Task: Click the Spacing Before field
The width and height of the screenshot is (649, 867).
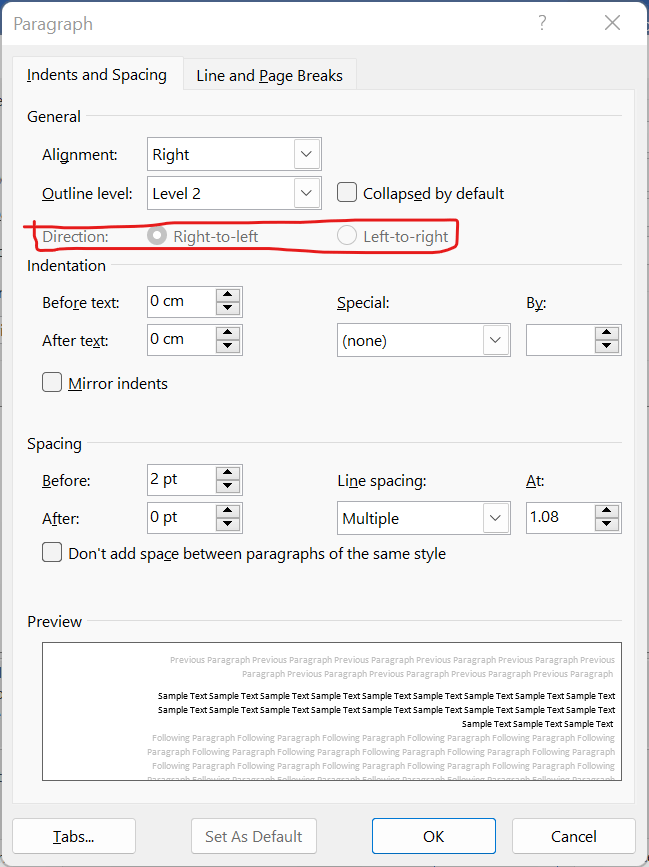Action: click(x=181, y=479)
